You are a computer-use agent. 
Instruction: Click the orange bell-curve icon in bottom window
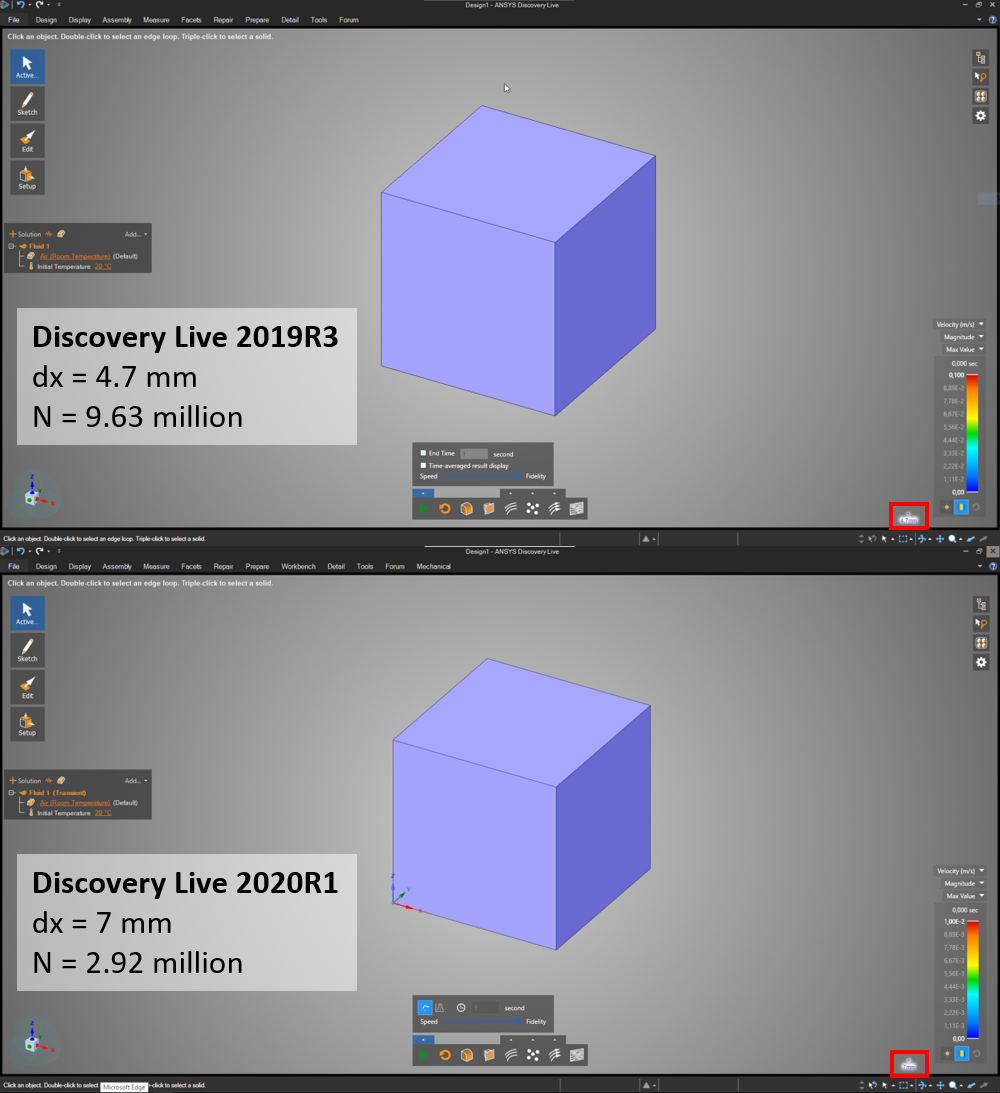click(440, 1008)
